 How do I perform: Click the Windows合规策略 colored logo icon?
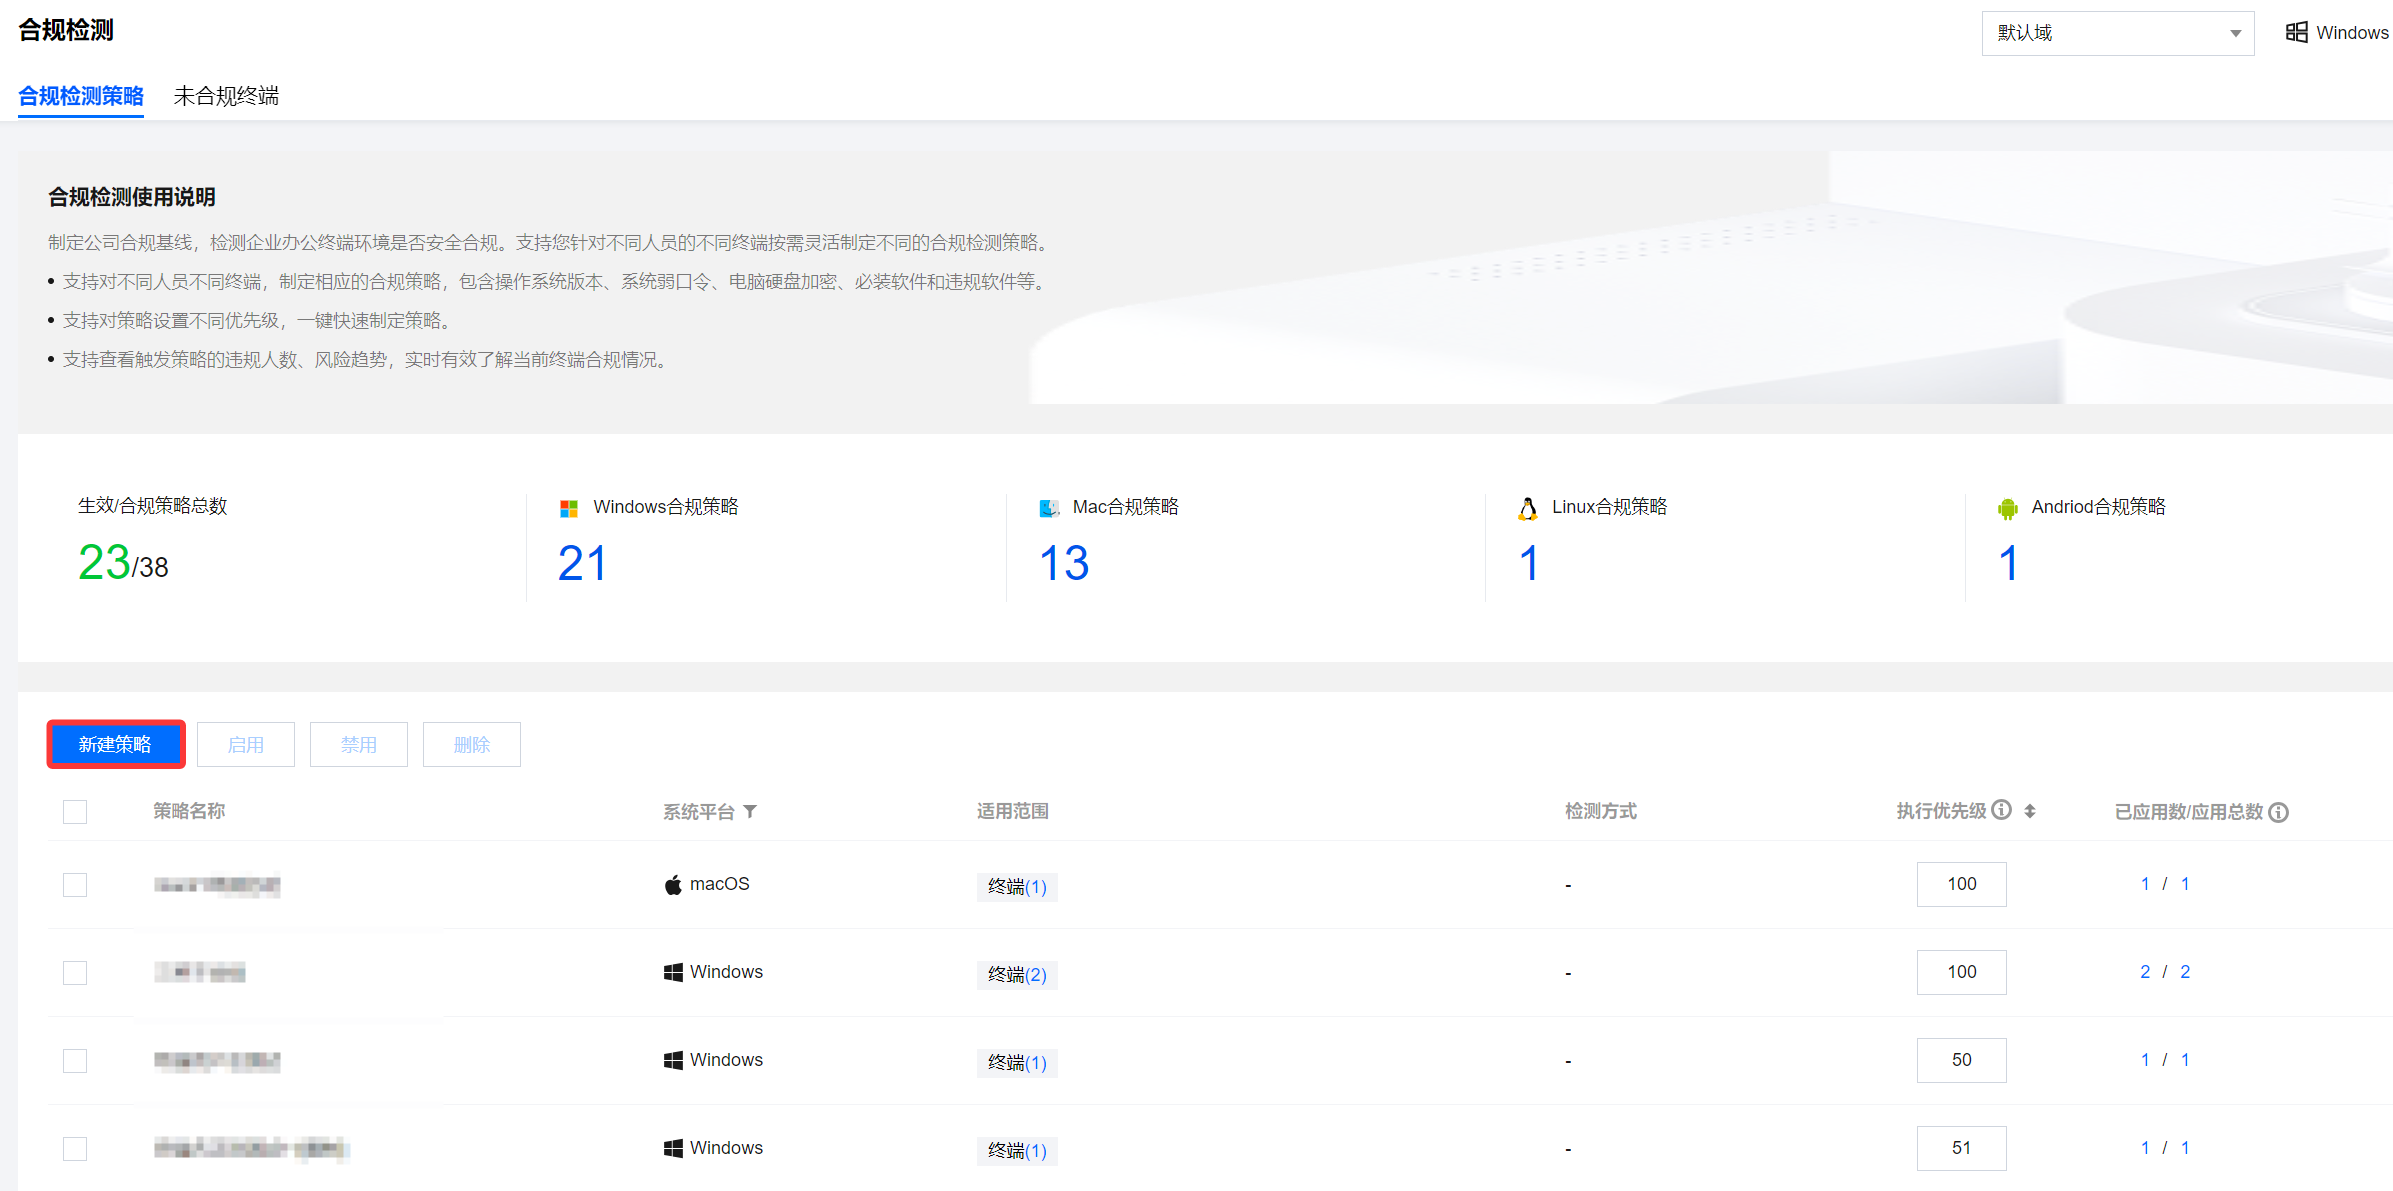(569, 508)
